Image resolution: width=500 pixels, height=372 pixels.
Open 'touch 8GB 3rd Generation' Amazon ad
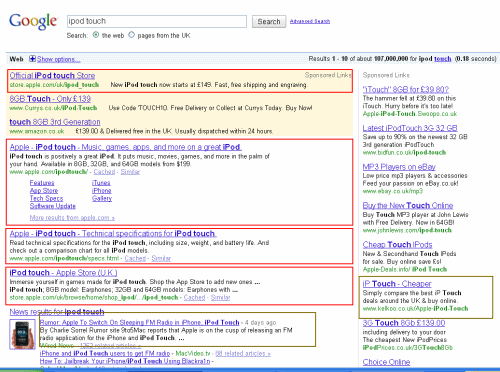[55, 122]
